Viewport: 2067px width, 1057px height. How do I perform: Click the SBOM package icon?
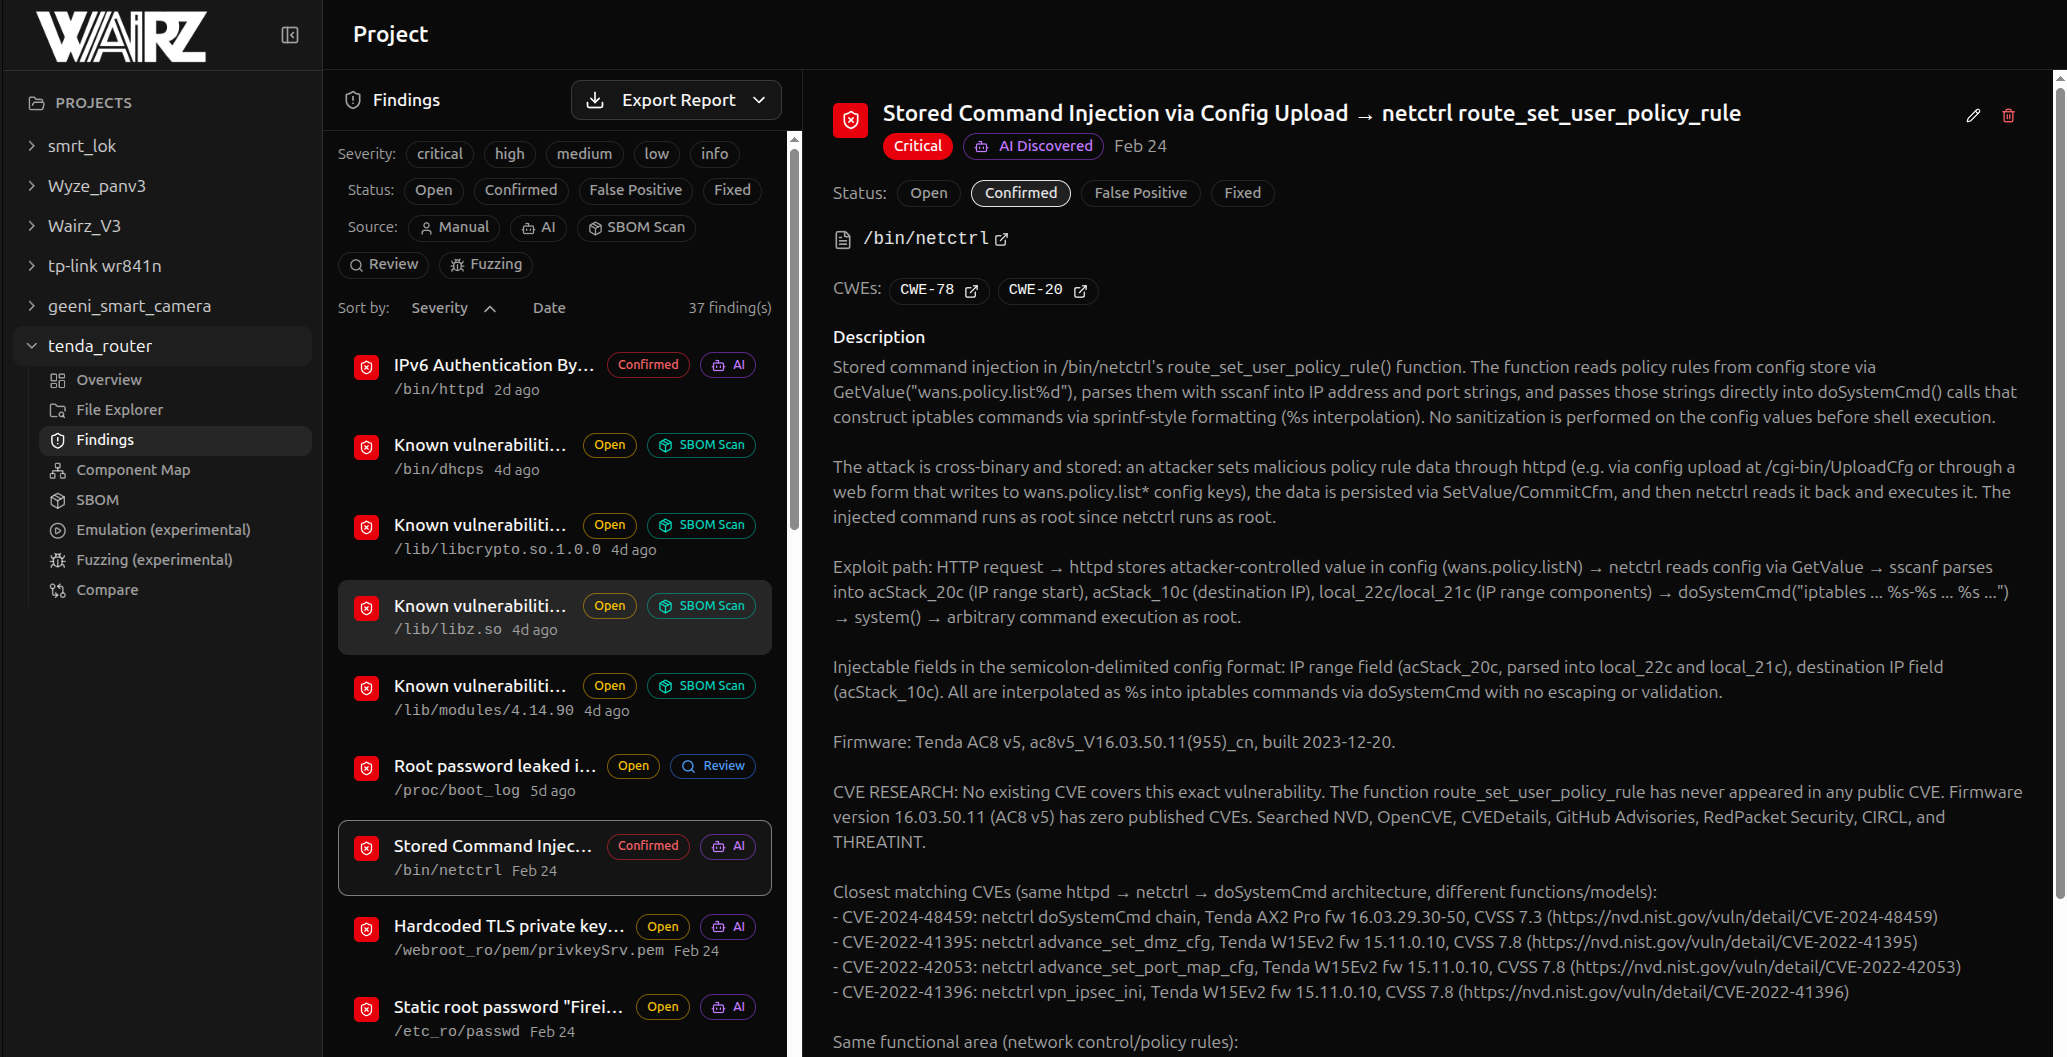pyautogui.click(x=58, y=500)
